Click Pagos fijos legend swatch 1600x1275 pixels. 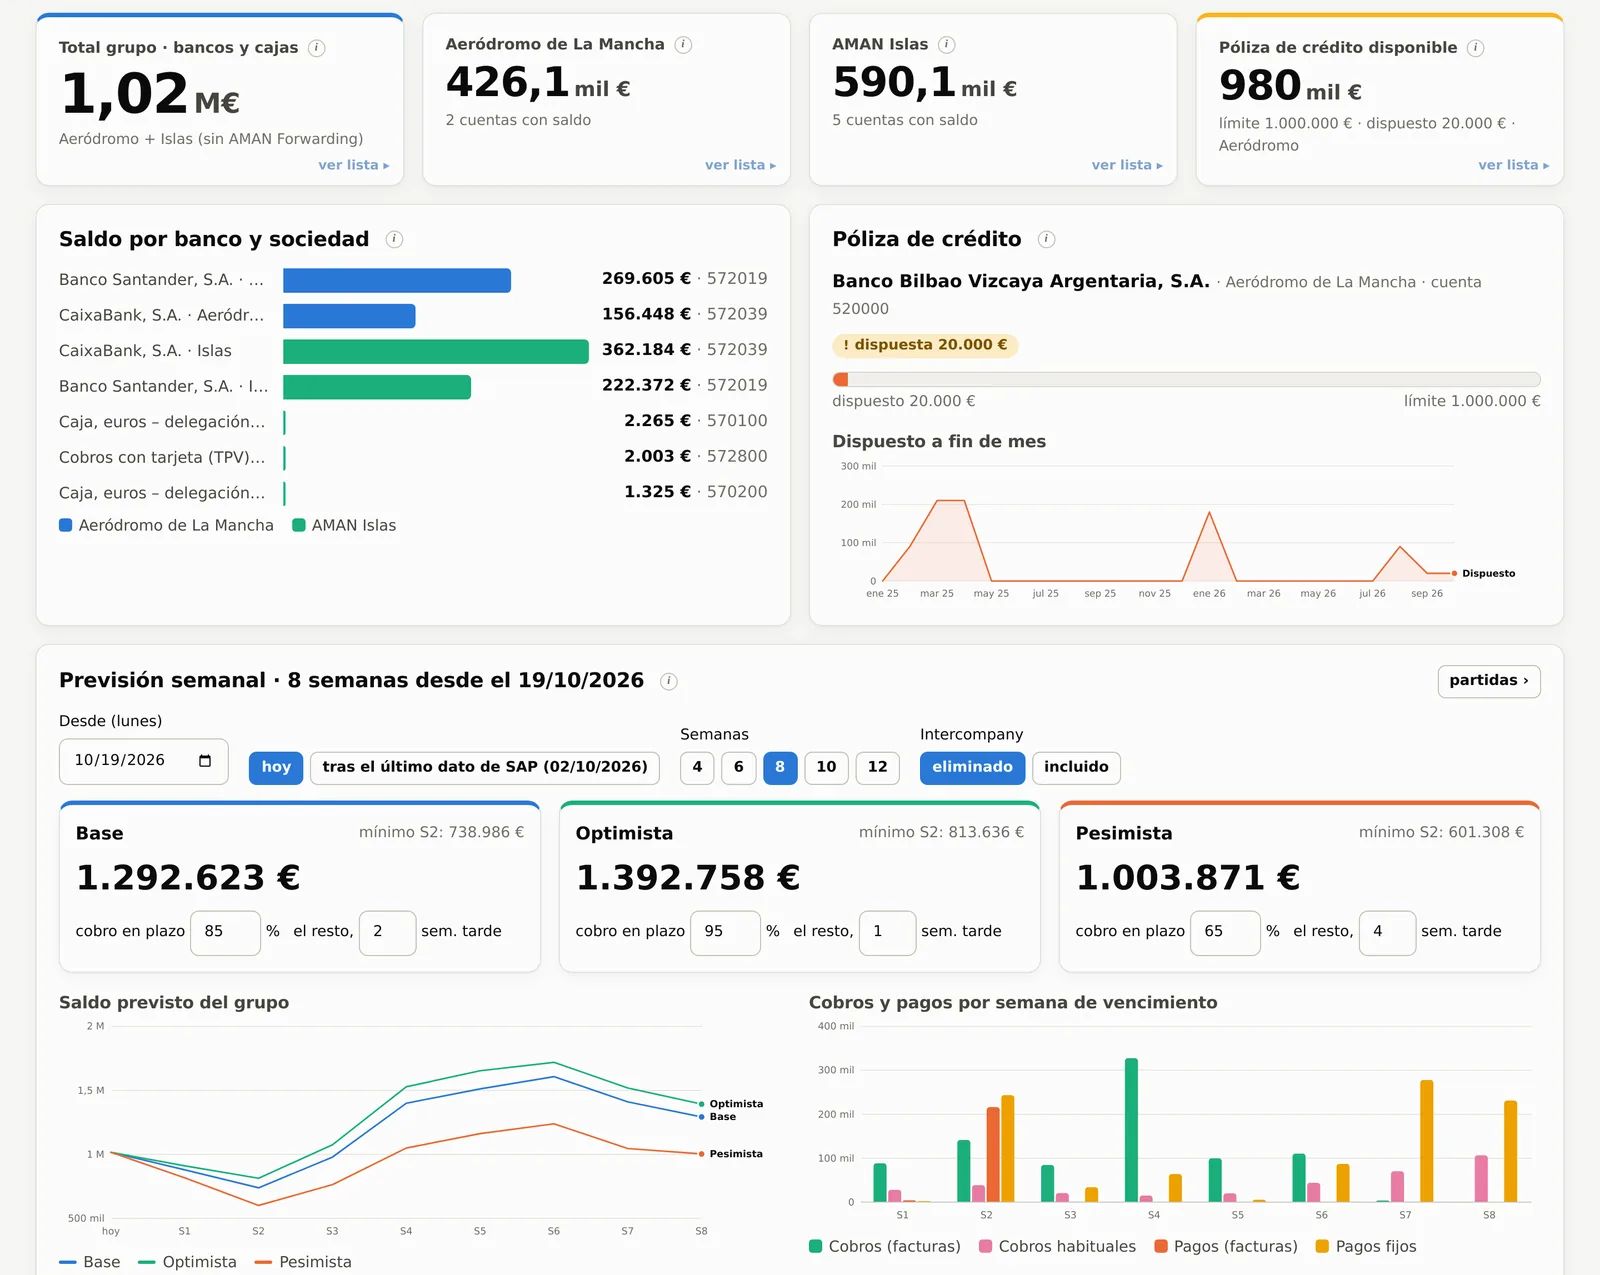1322,1246
